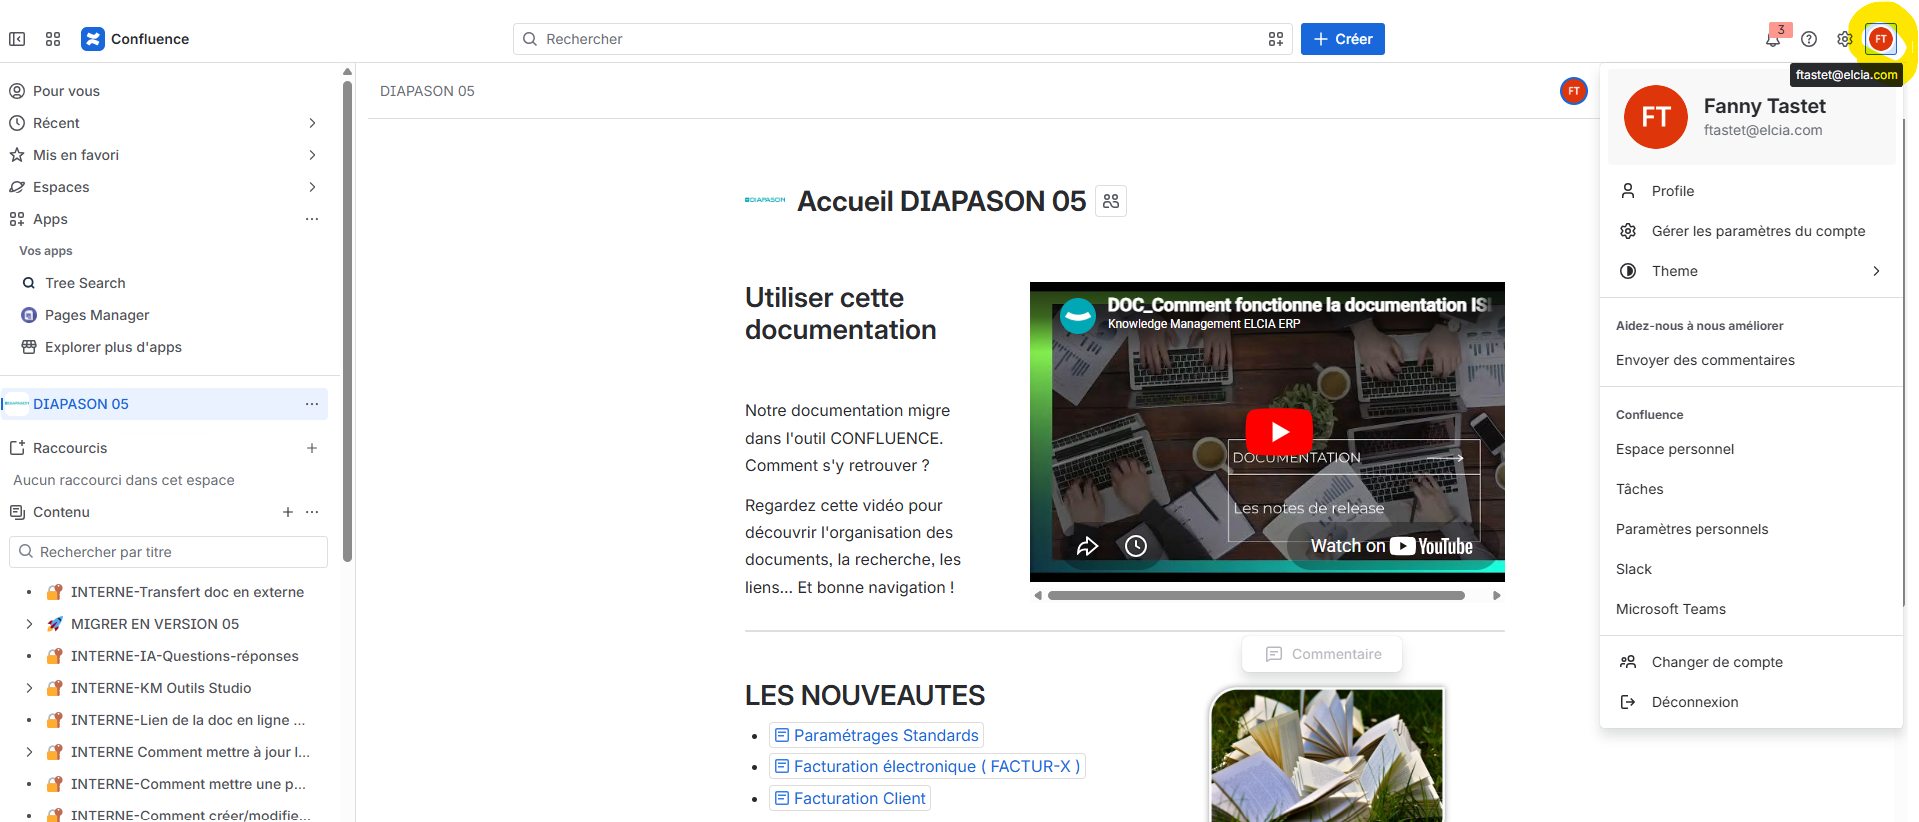Click the Pages Manager app icon
This screenshot has height=822, width=1919.
[x=29, y=315]
